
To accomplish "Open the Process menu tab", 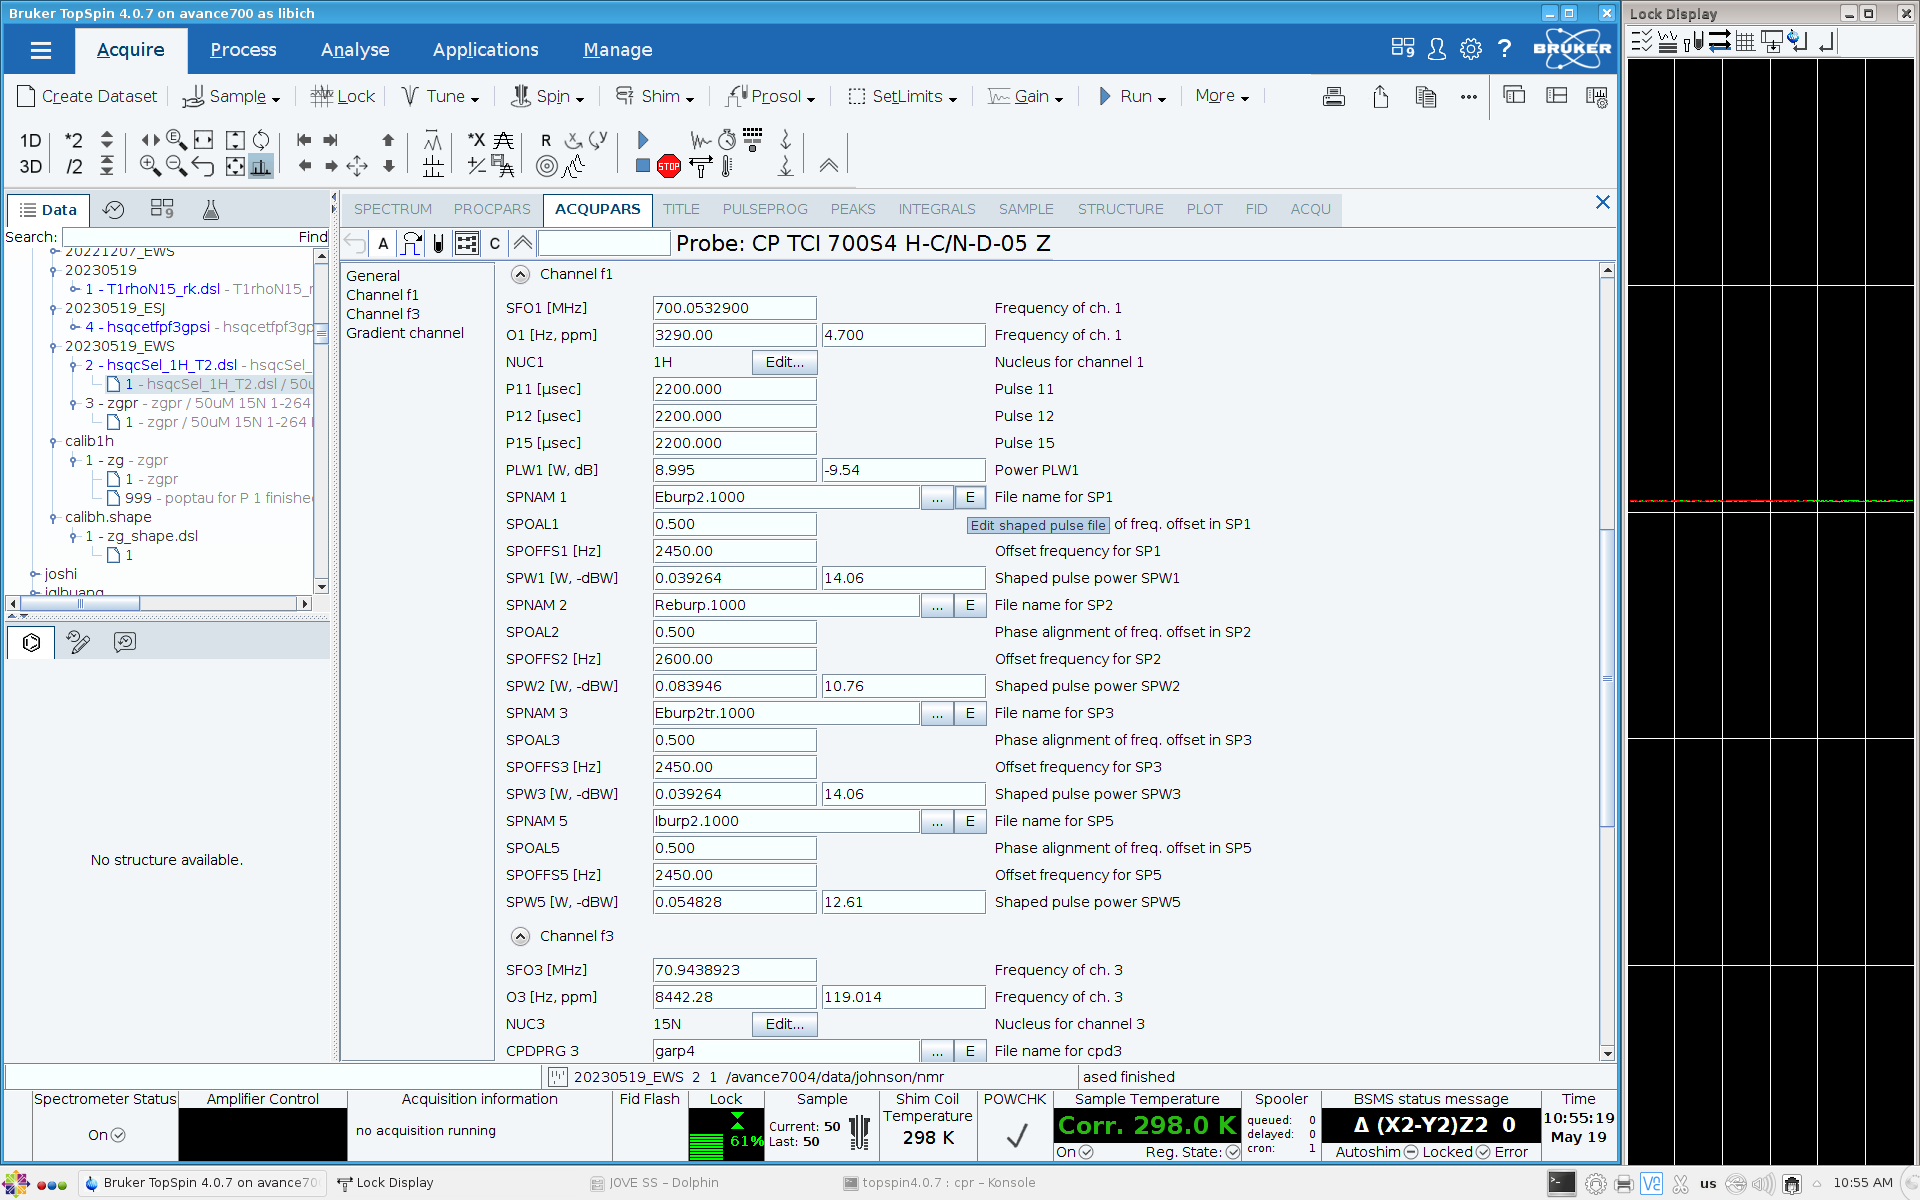I will pyautogui.click(x=243, y=50).
